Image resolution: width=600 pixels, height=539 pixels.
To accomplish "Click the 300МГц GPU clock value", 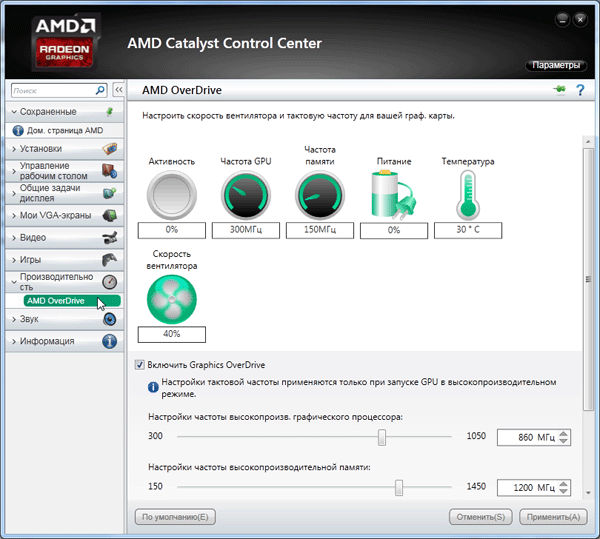I will (x=246, y=230).
